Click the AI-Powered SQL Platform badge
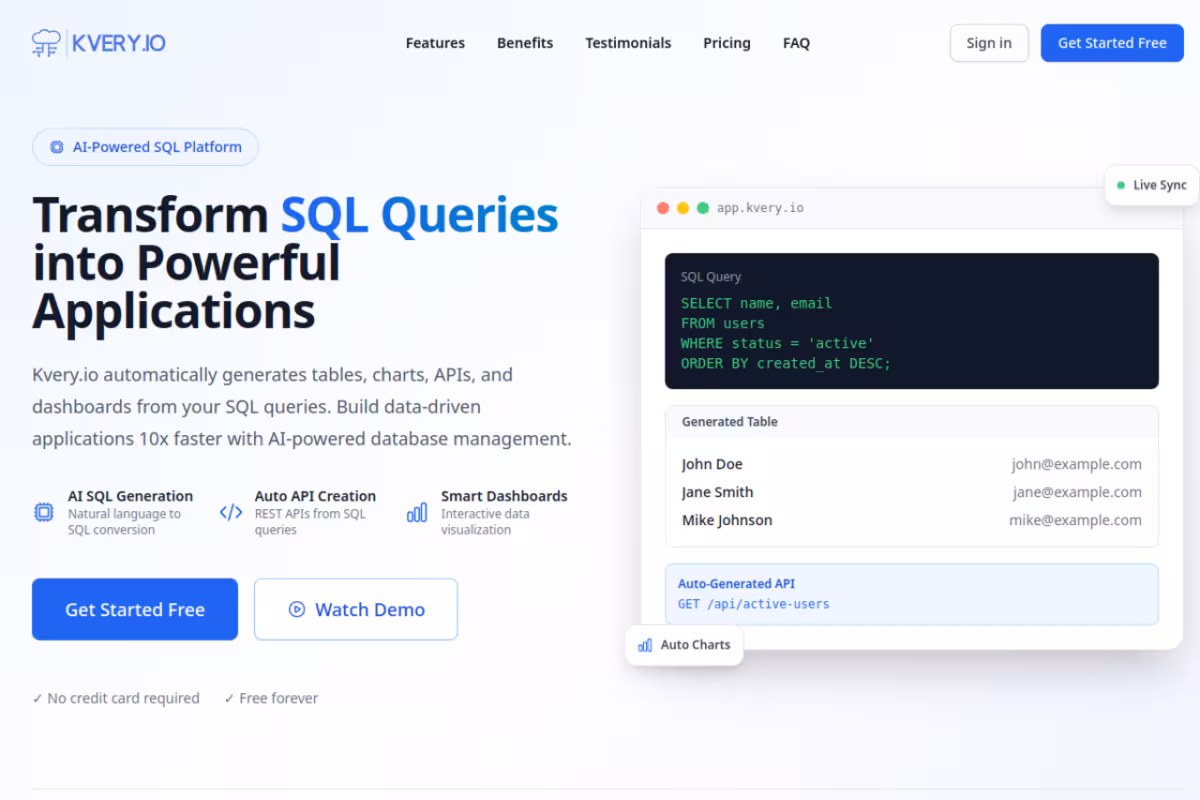Viewport: 1200px width, 800px height. (x=146, y=147)
